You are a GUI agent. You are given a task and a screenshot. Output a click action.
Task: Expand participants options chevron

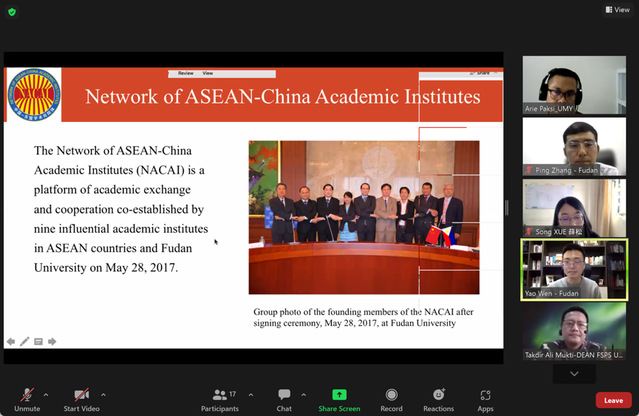[x=251, y=395]
